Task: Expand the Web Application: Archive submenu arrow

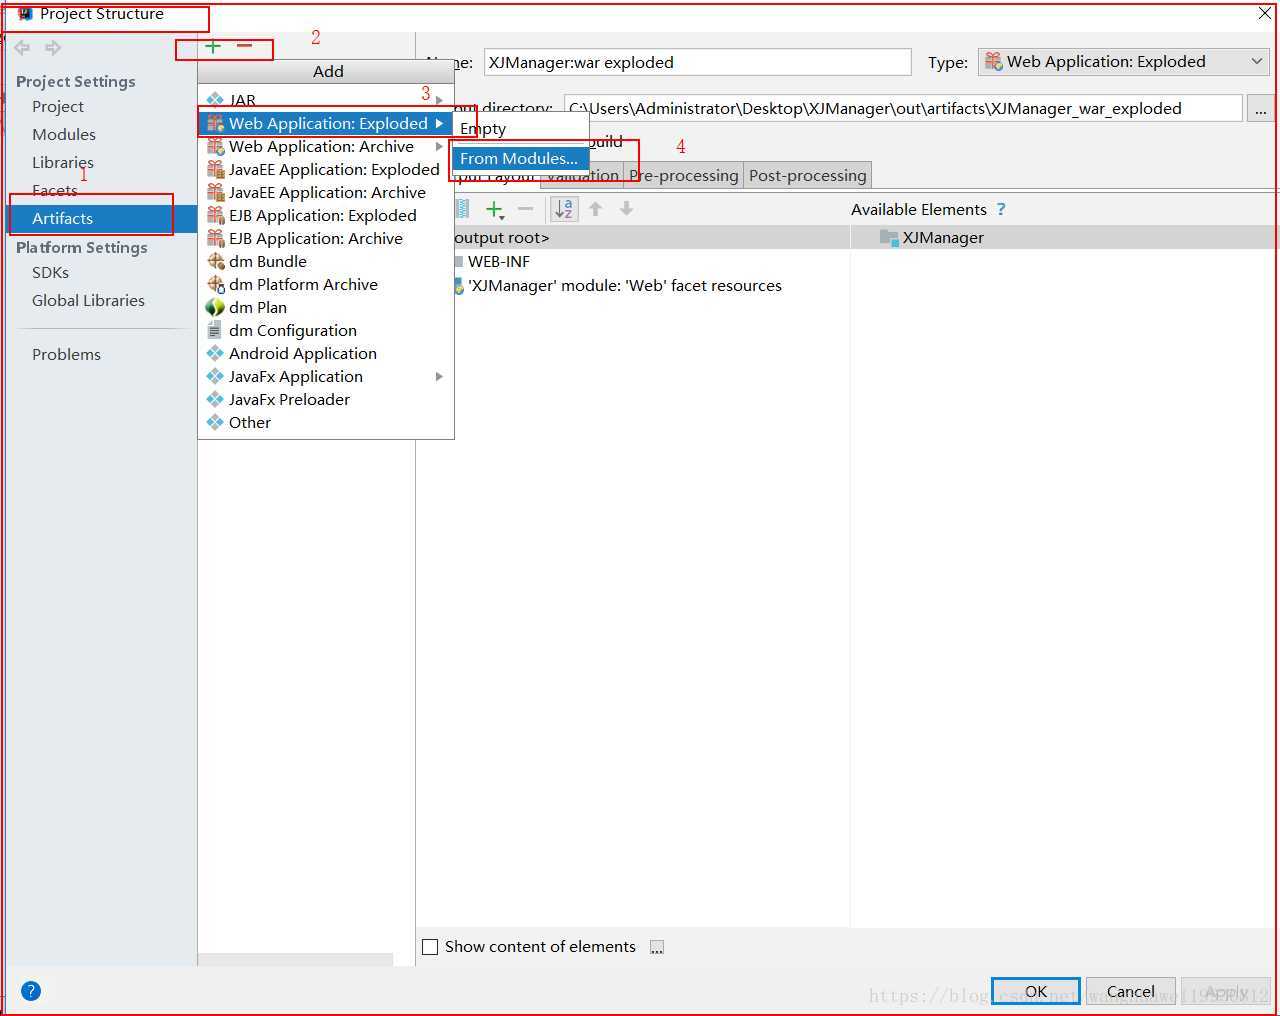Action: pos(439,147)
